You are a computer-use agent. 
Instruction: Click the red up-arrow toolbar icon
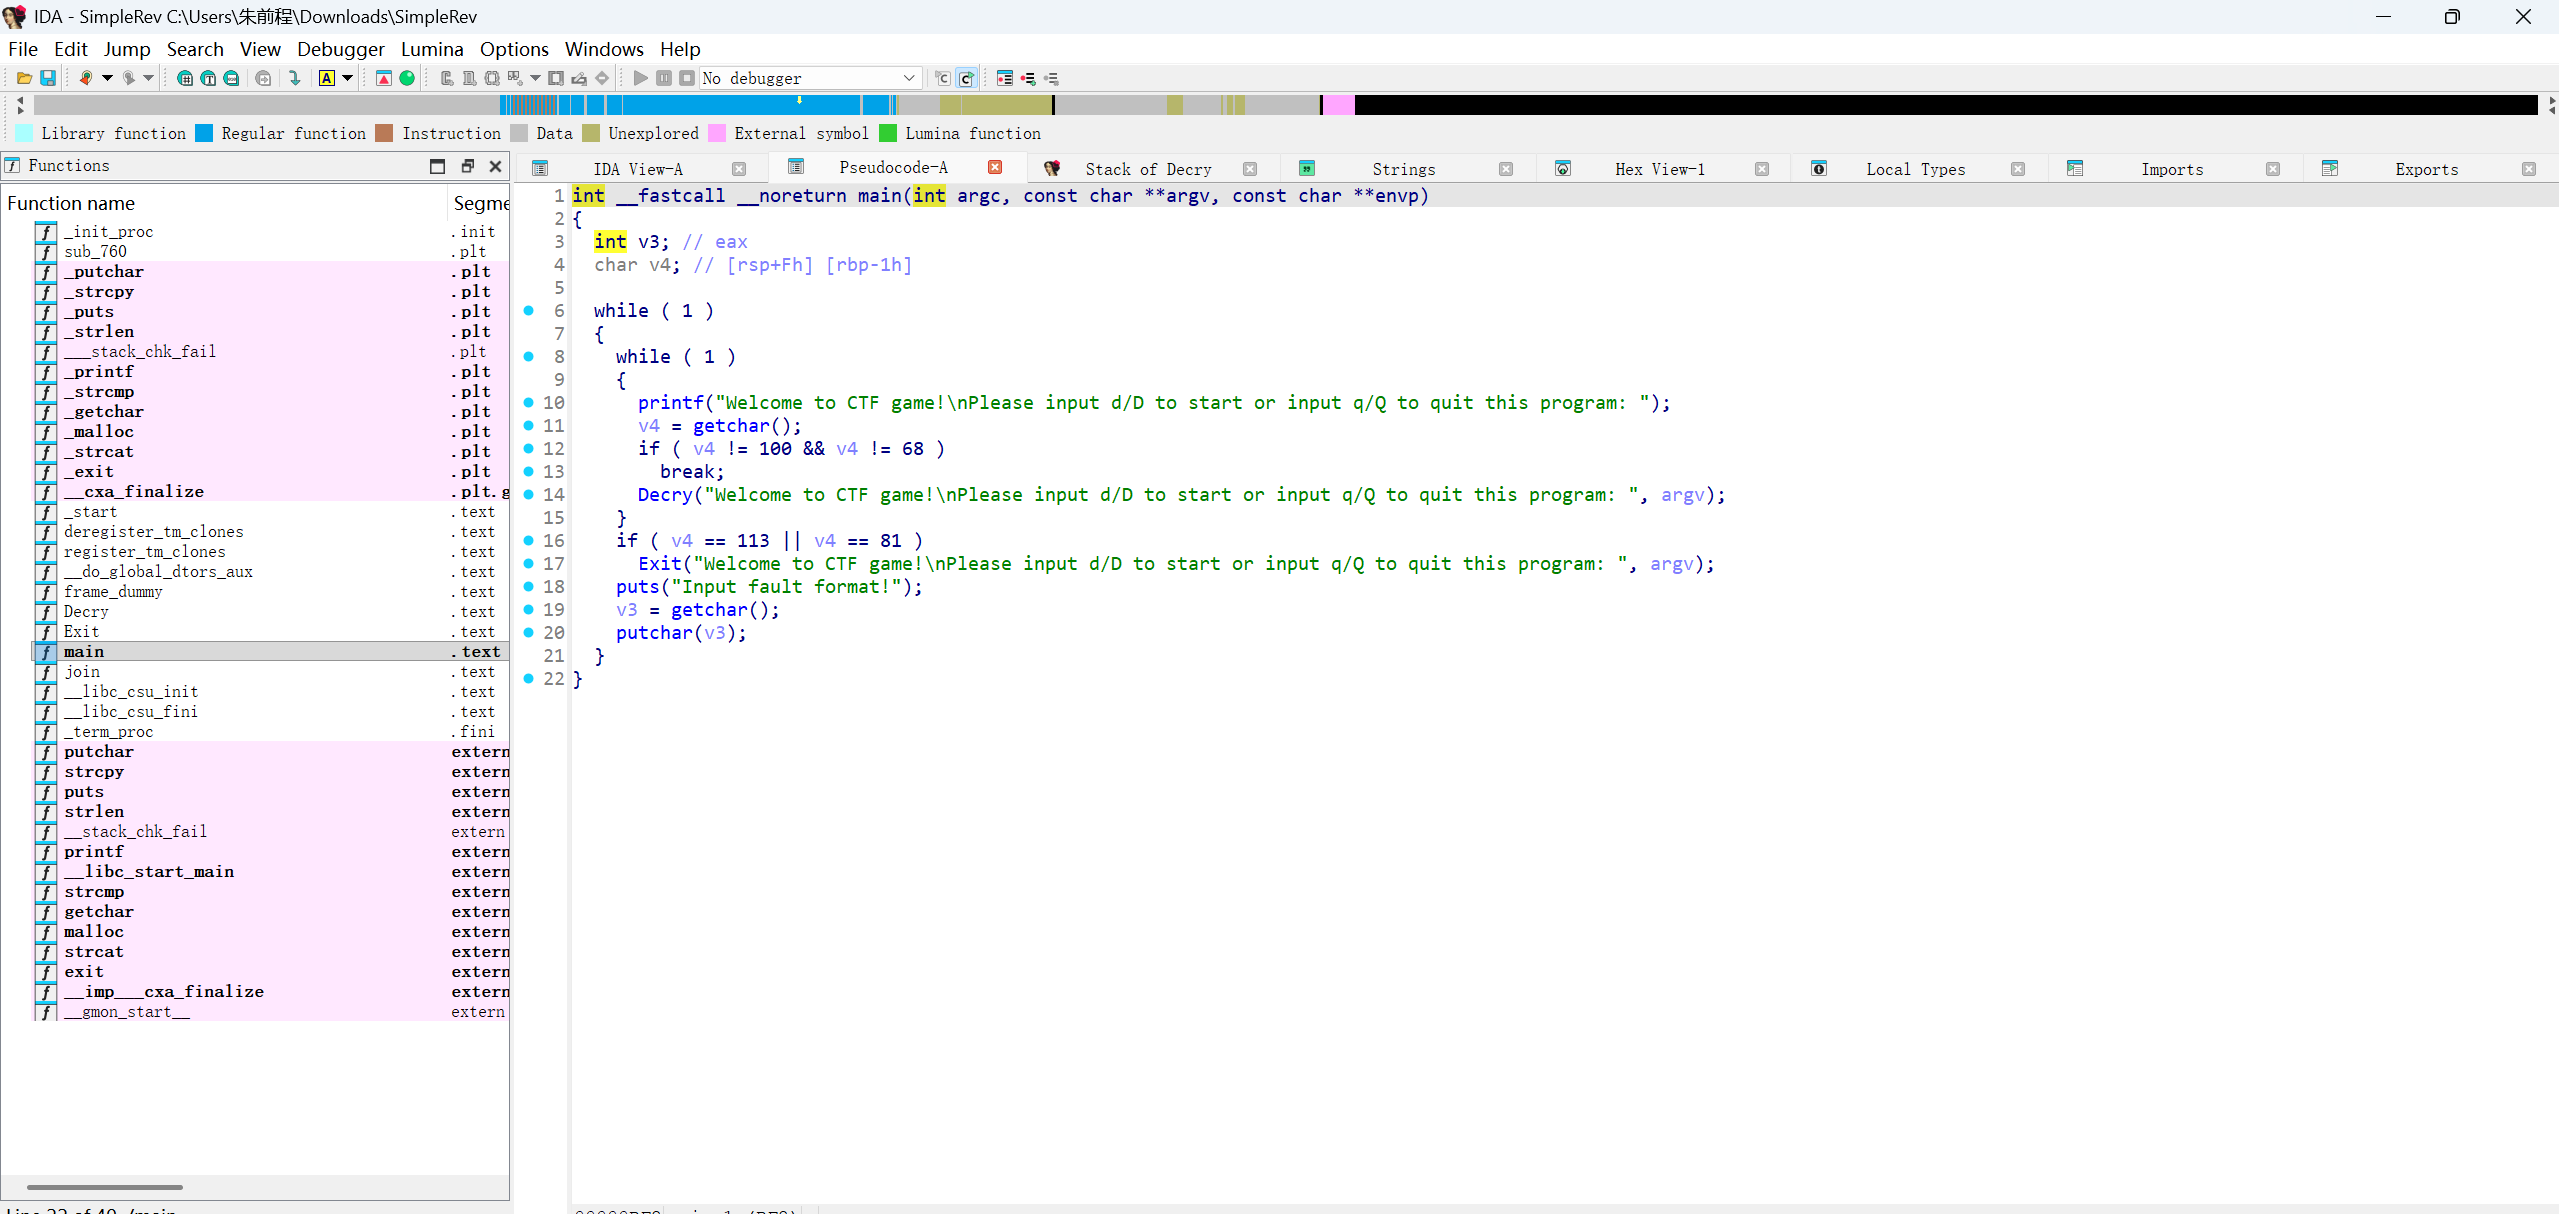384,78
